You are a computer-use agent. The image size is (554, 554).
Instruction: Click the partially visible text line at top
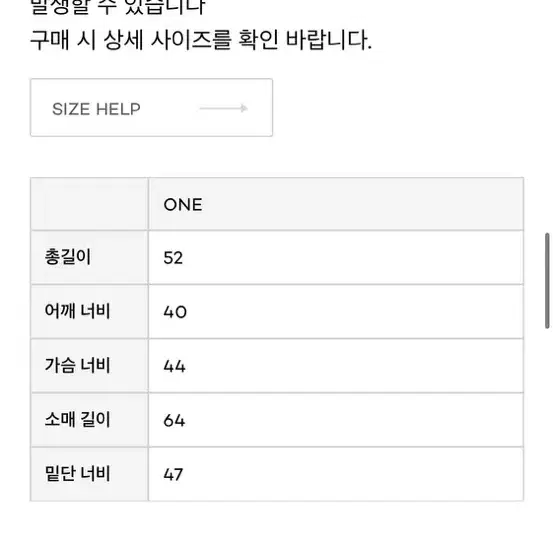[x=118, y=6]
